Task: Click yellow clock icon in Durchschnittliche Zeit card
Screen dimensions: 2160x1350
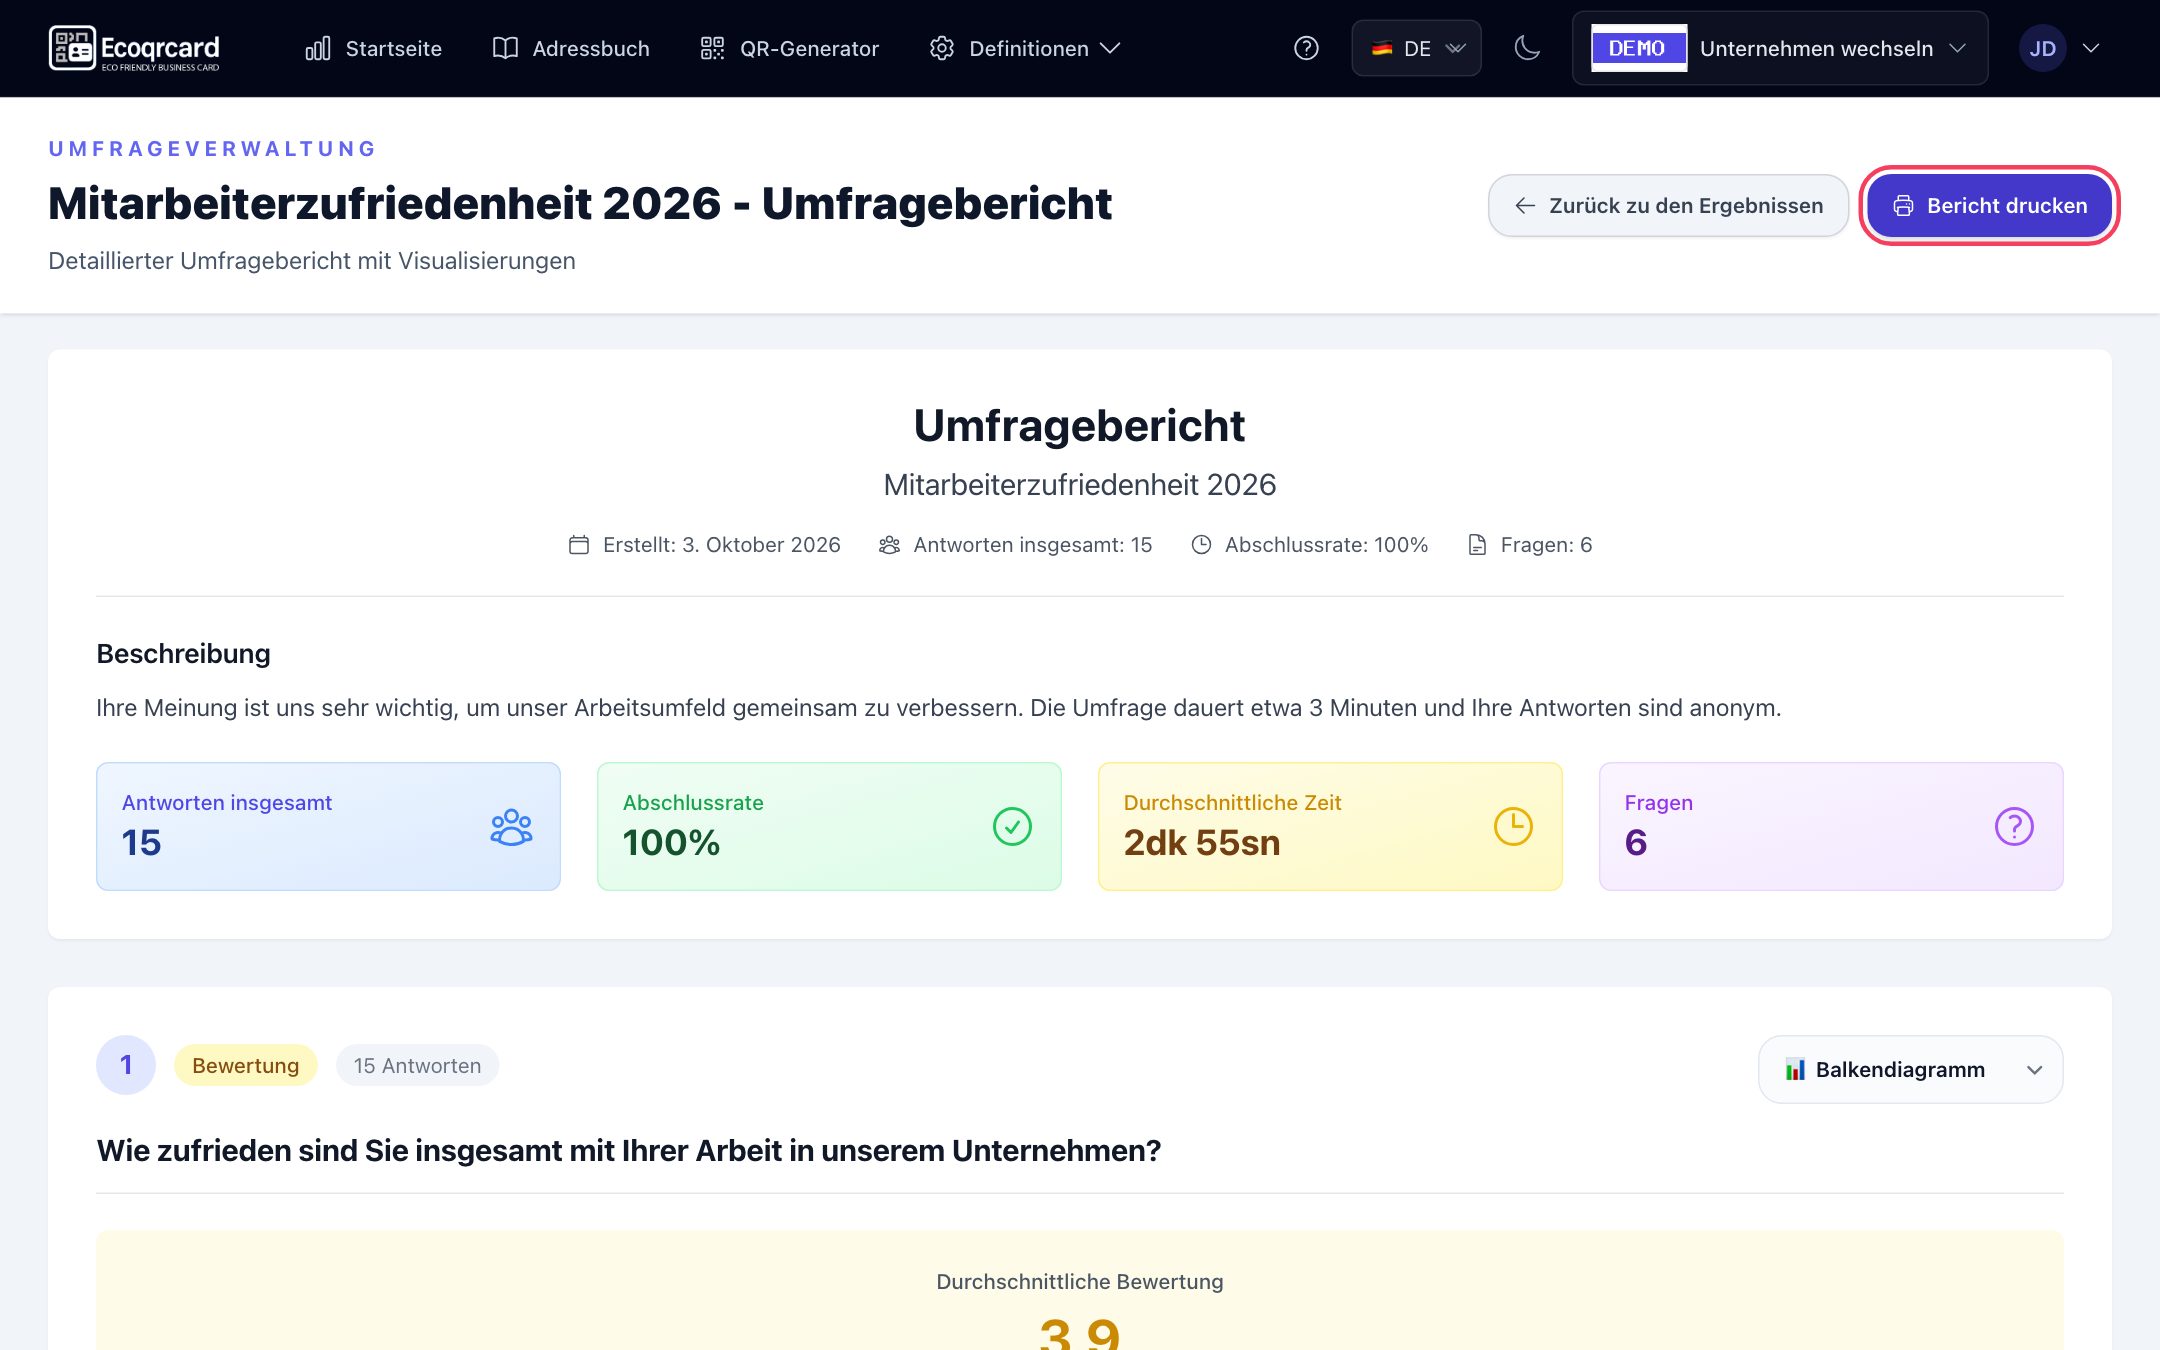Action: click(x=1513, y=827)
